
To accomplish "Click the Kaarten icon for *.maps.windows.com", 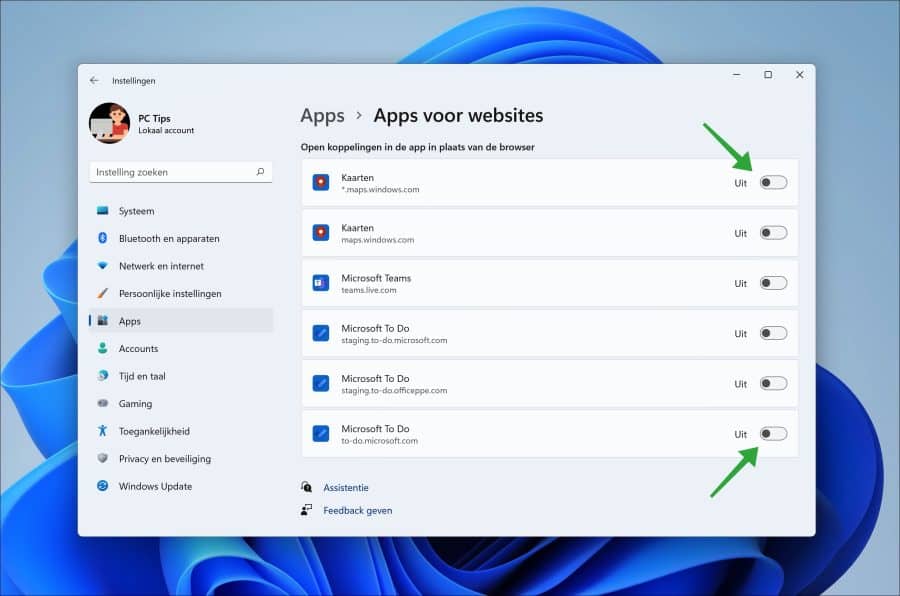I will click(321, 183).
